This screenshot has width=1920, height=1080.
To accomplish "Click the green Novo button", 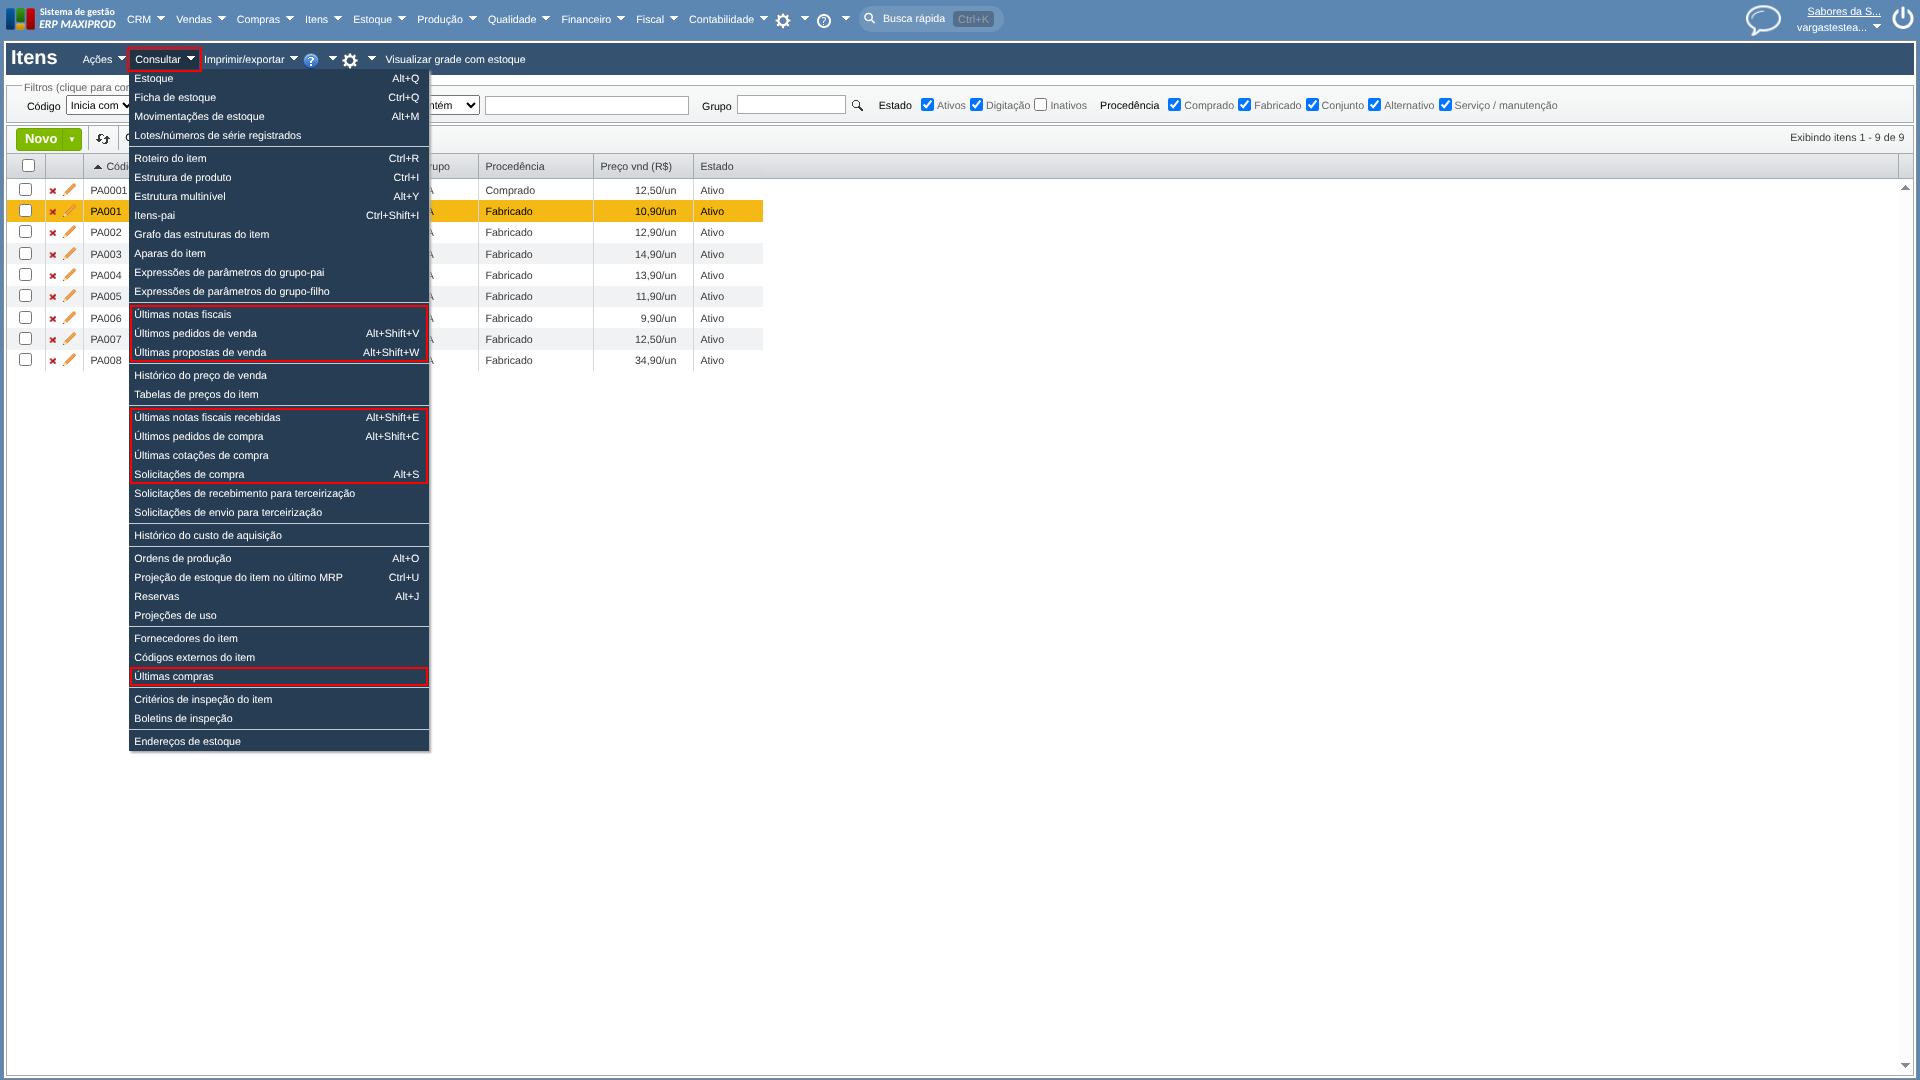I will click(40, 139).
